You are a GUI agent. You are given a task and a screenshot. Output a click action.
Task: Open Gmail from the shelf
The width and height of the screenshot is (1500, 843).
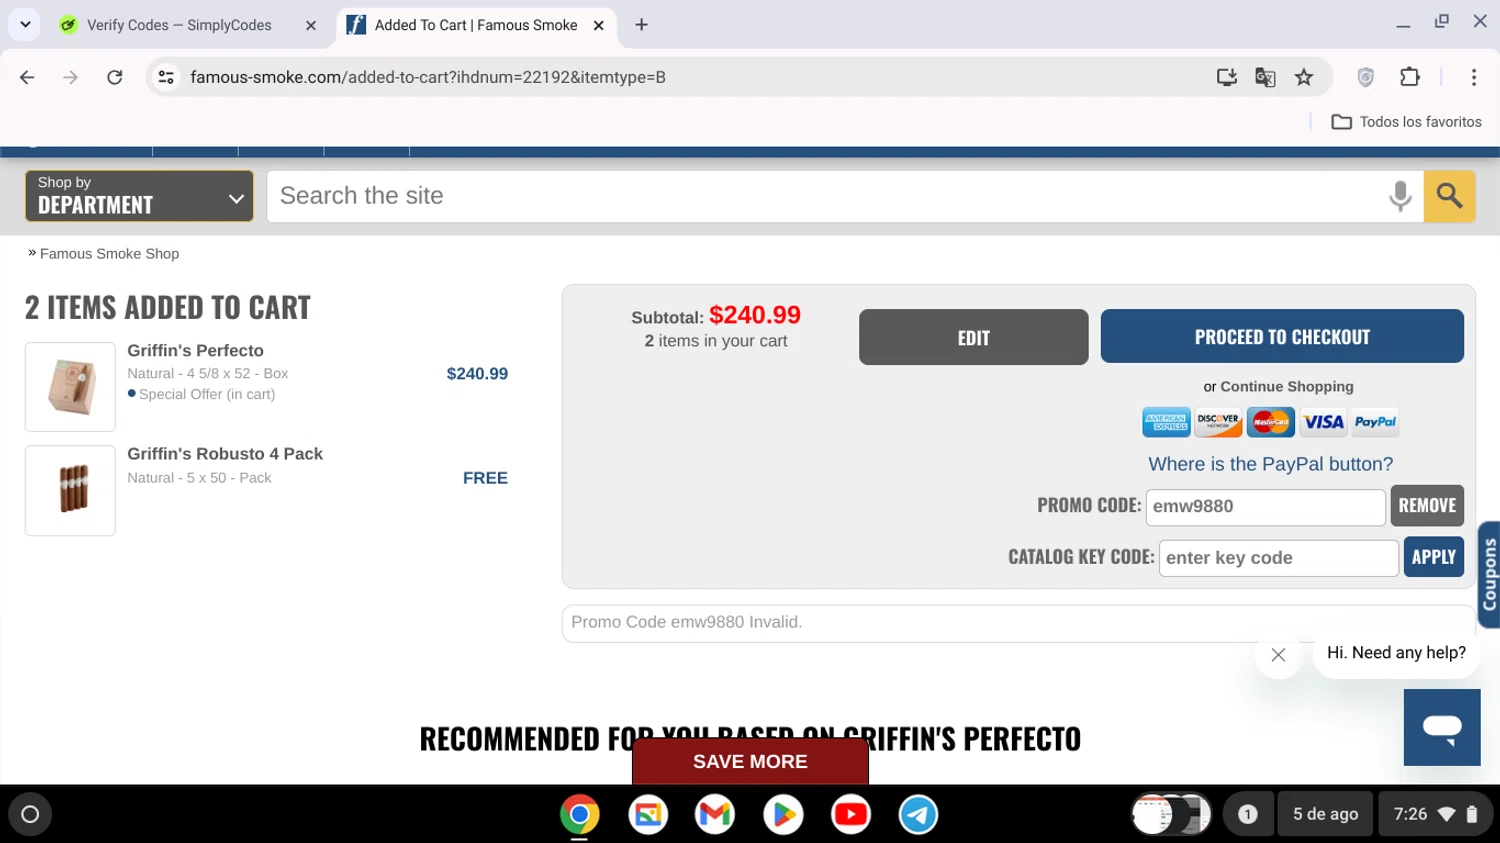(x=715, y=814)
